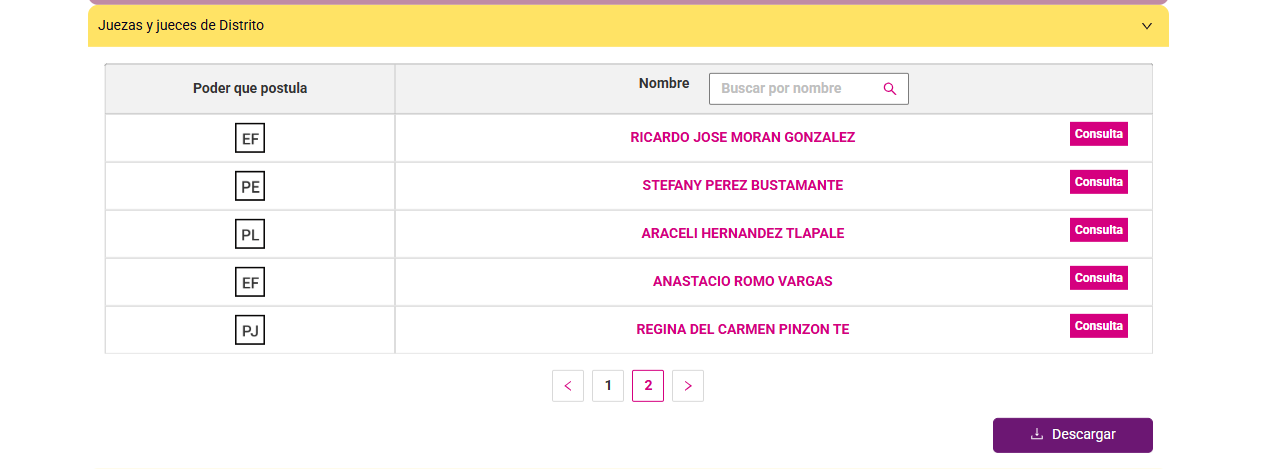
Task: Click the Poder que postula column header
Action: pos(250,89)
